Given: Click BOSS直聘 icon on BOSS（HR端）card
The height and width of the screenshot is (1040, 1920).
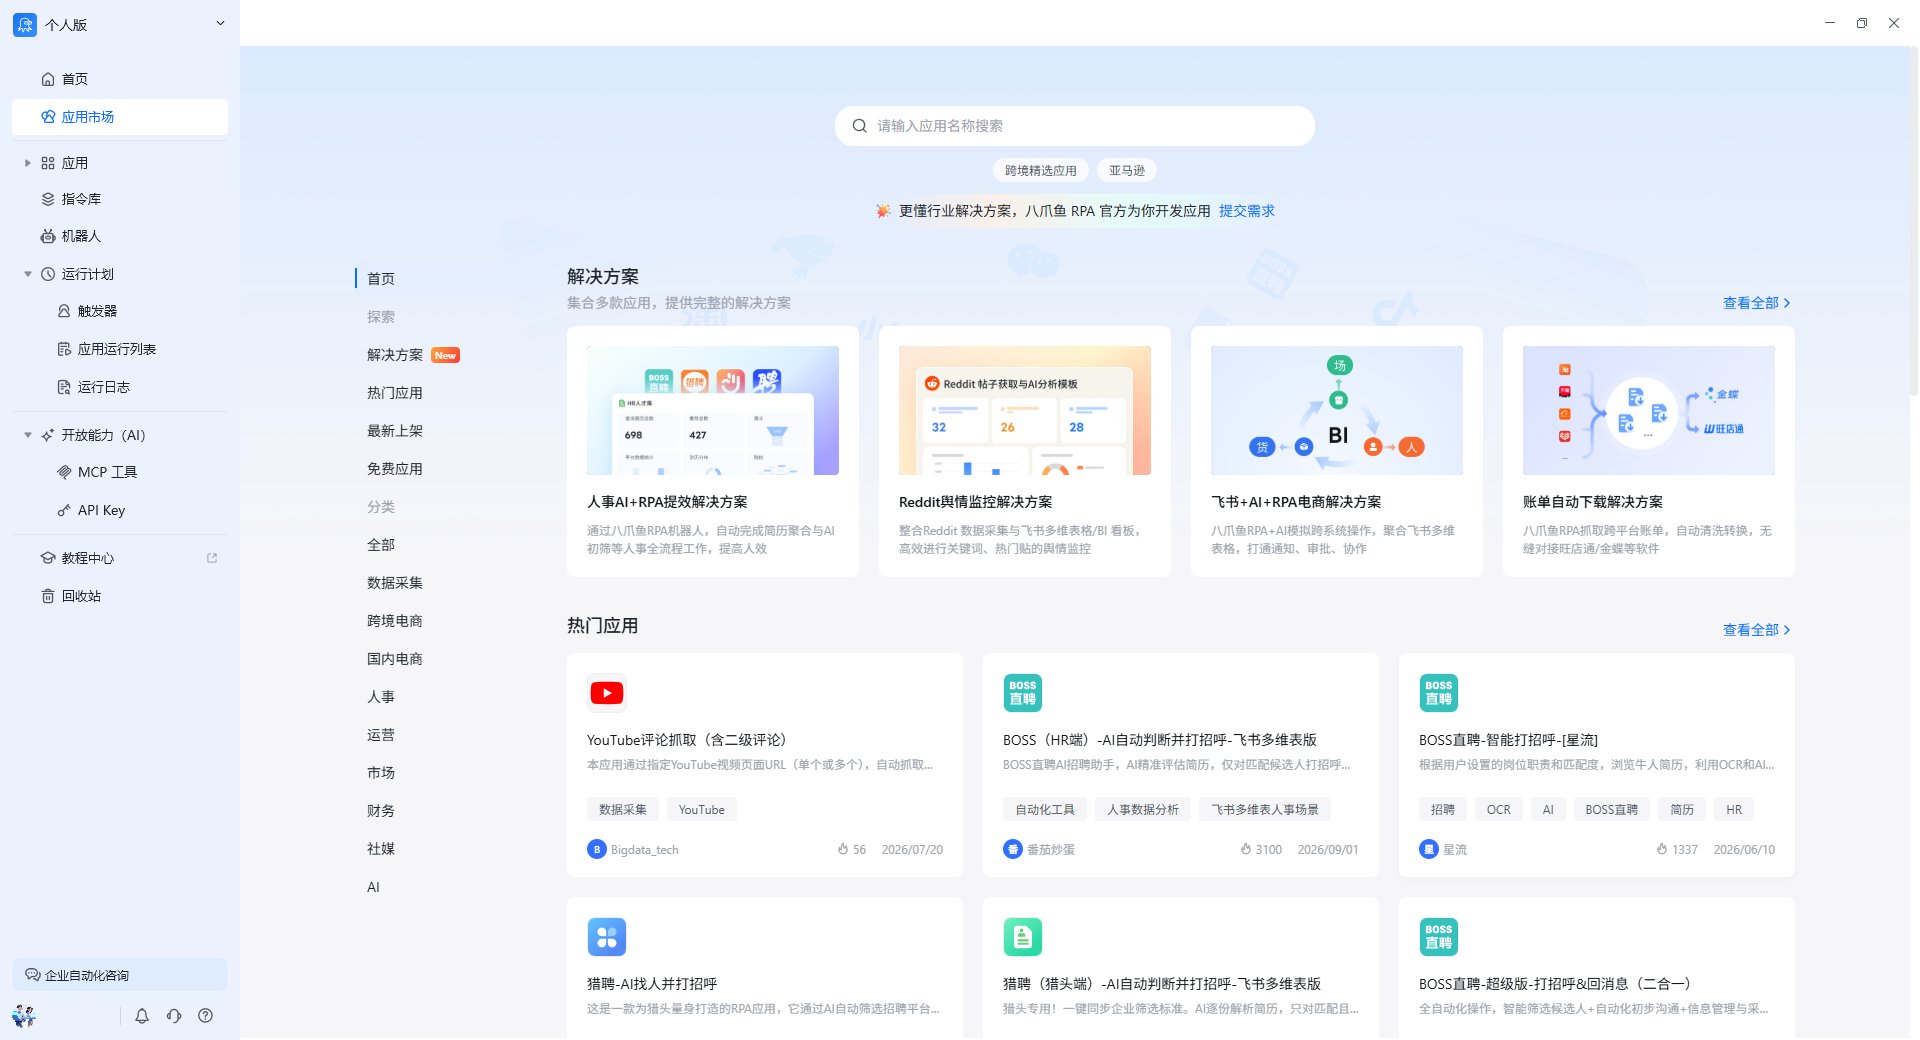Looking at the screenshot, I should point(1023,693).
